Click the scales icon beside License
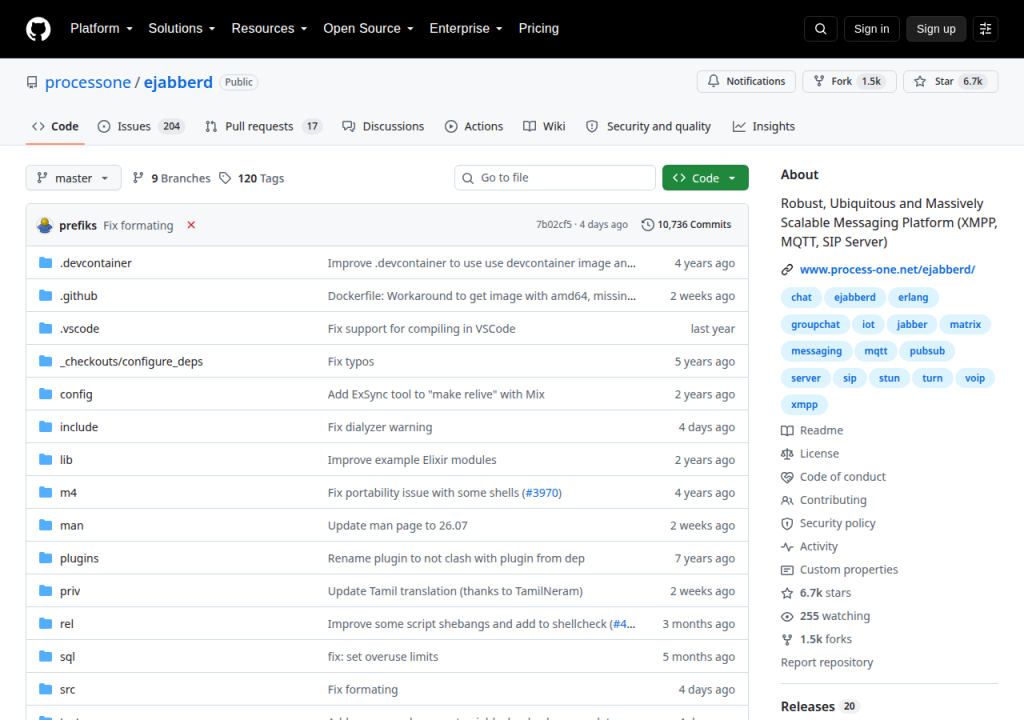The width and height of the screenshot is (1024, 720). pos(787,453)
